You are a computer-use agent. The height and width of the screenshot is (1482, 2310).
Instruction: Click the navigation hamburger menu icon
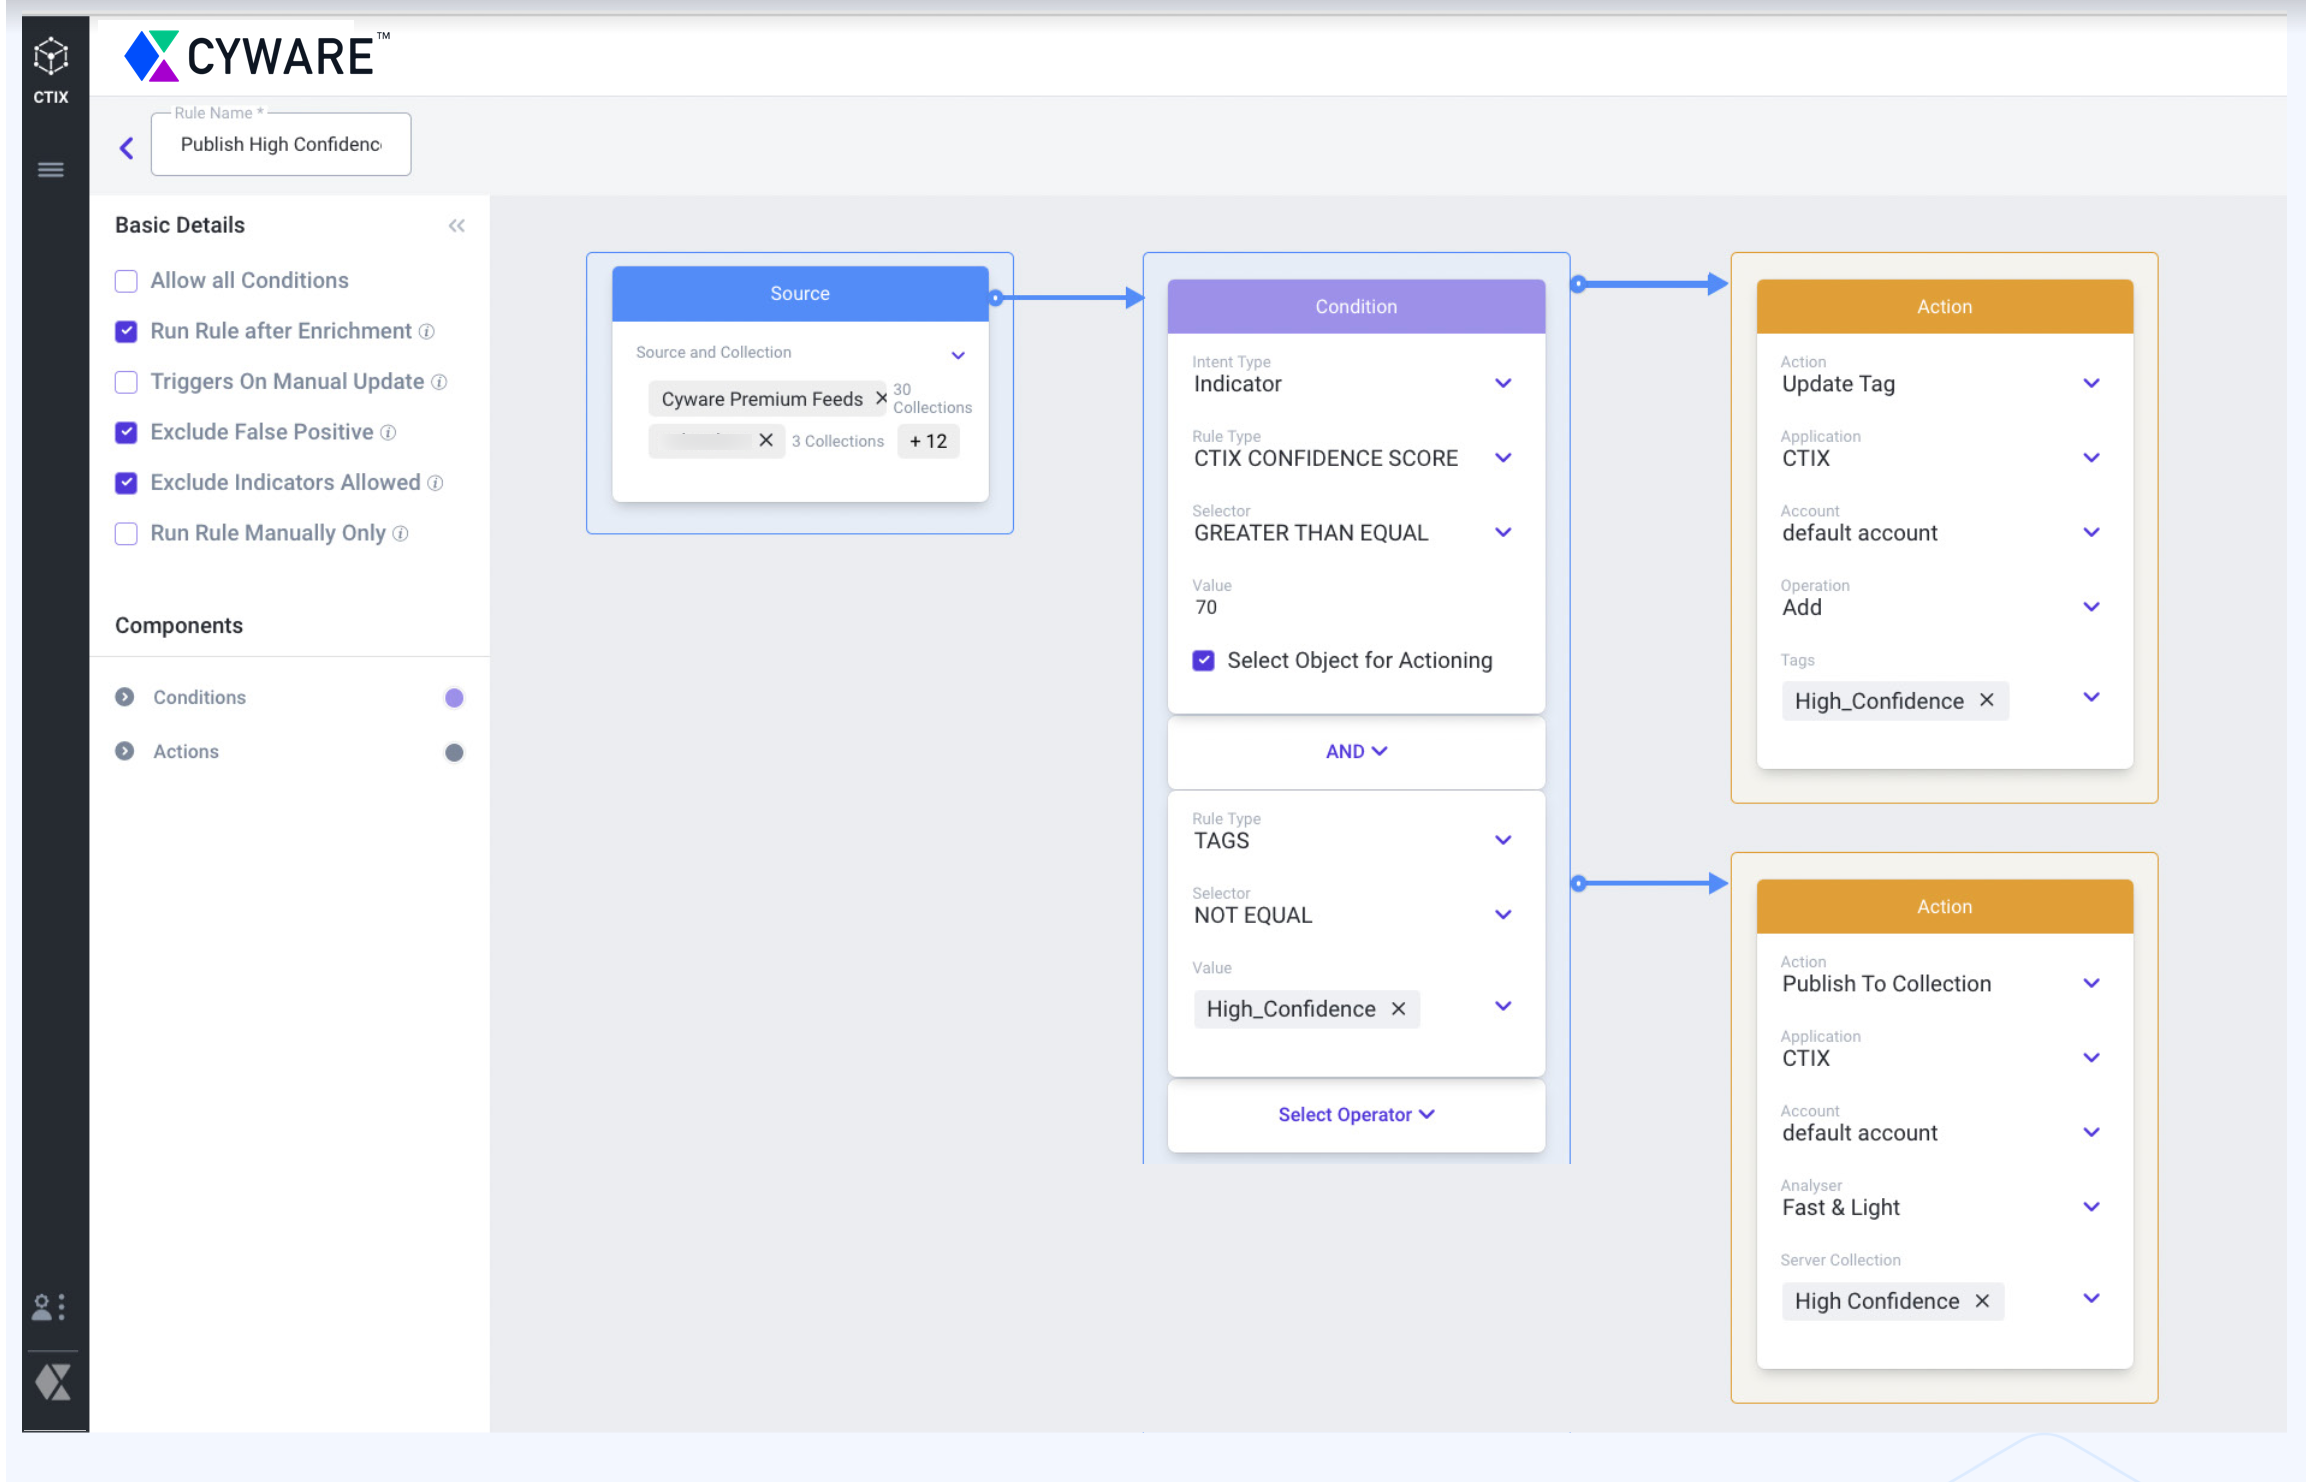51,168
